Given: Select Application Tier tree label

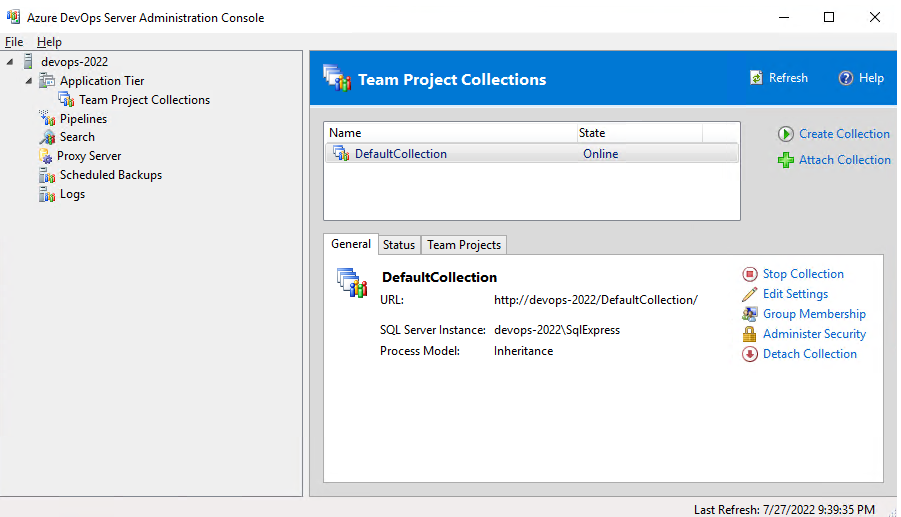Looking at the screenshot, I should 102,80.
